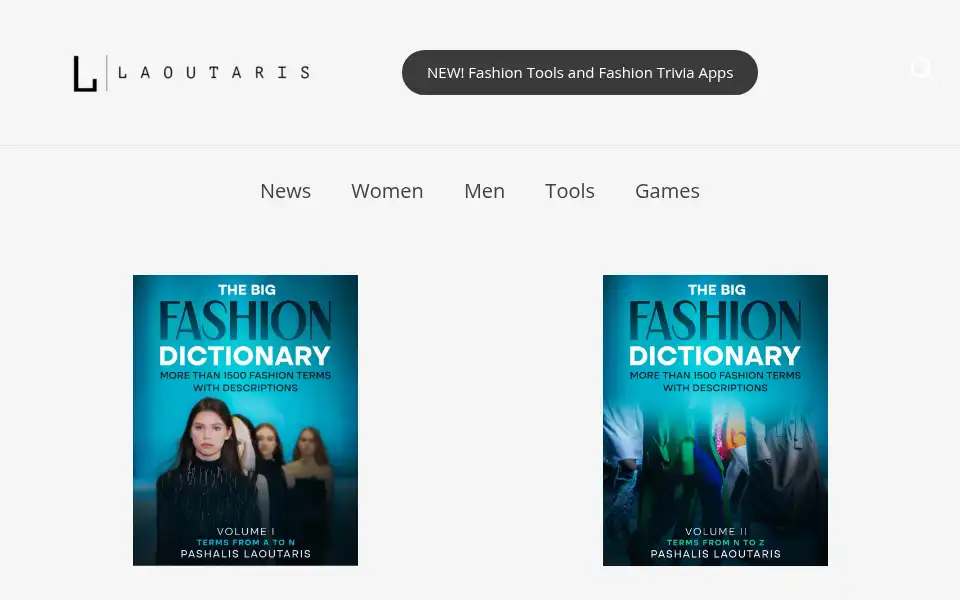Open the search magnifier icon
Viewport: 960px width, 600px height.
(x=923, y=70)
